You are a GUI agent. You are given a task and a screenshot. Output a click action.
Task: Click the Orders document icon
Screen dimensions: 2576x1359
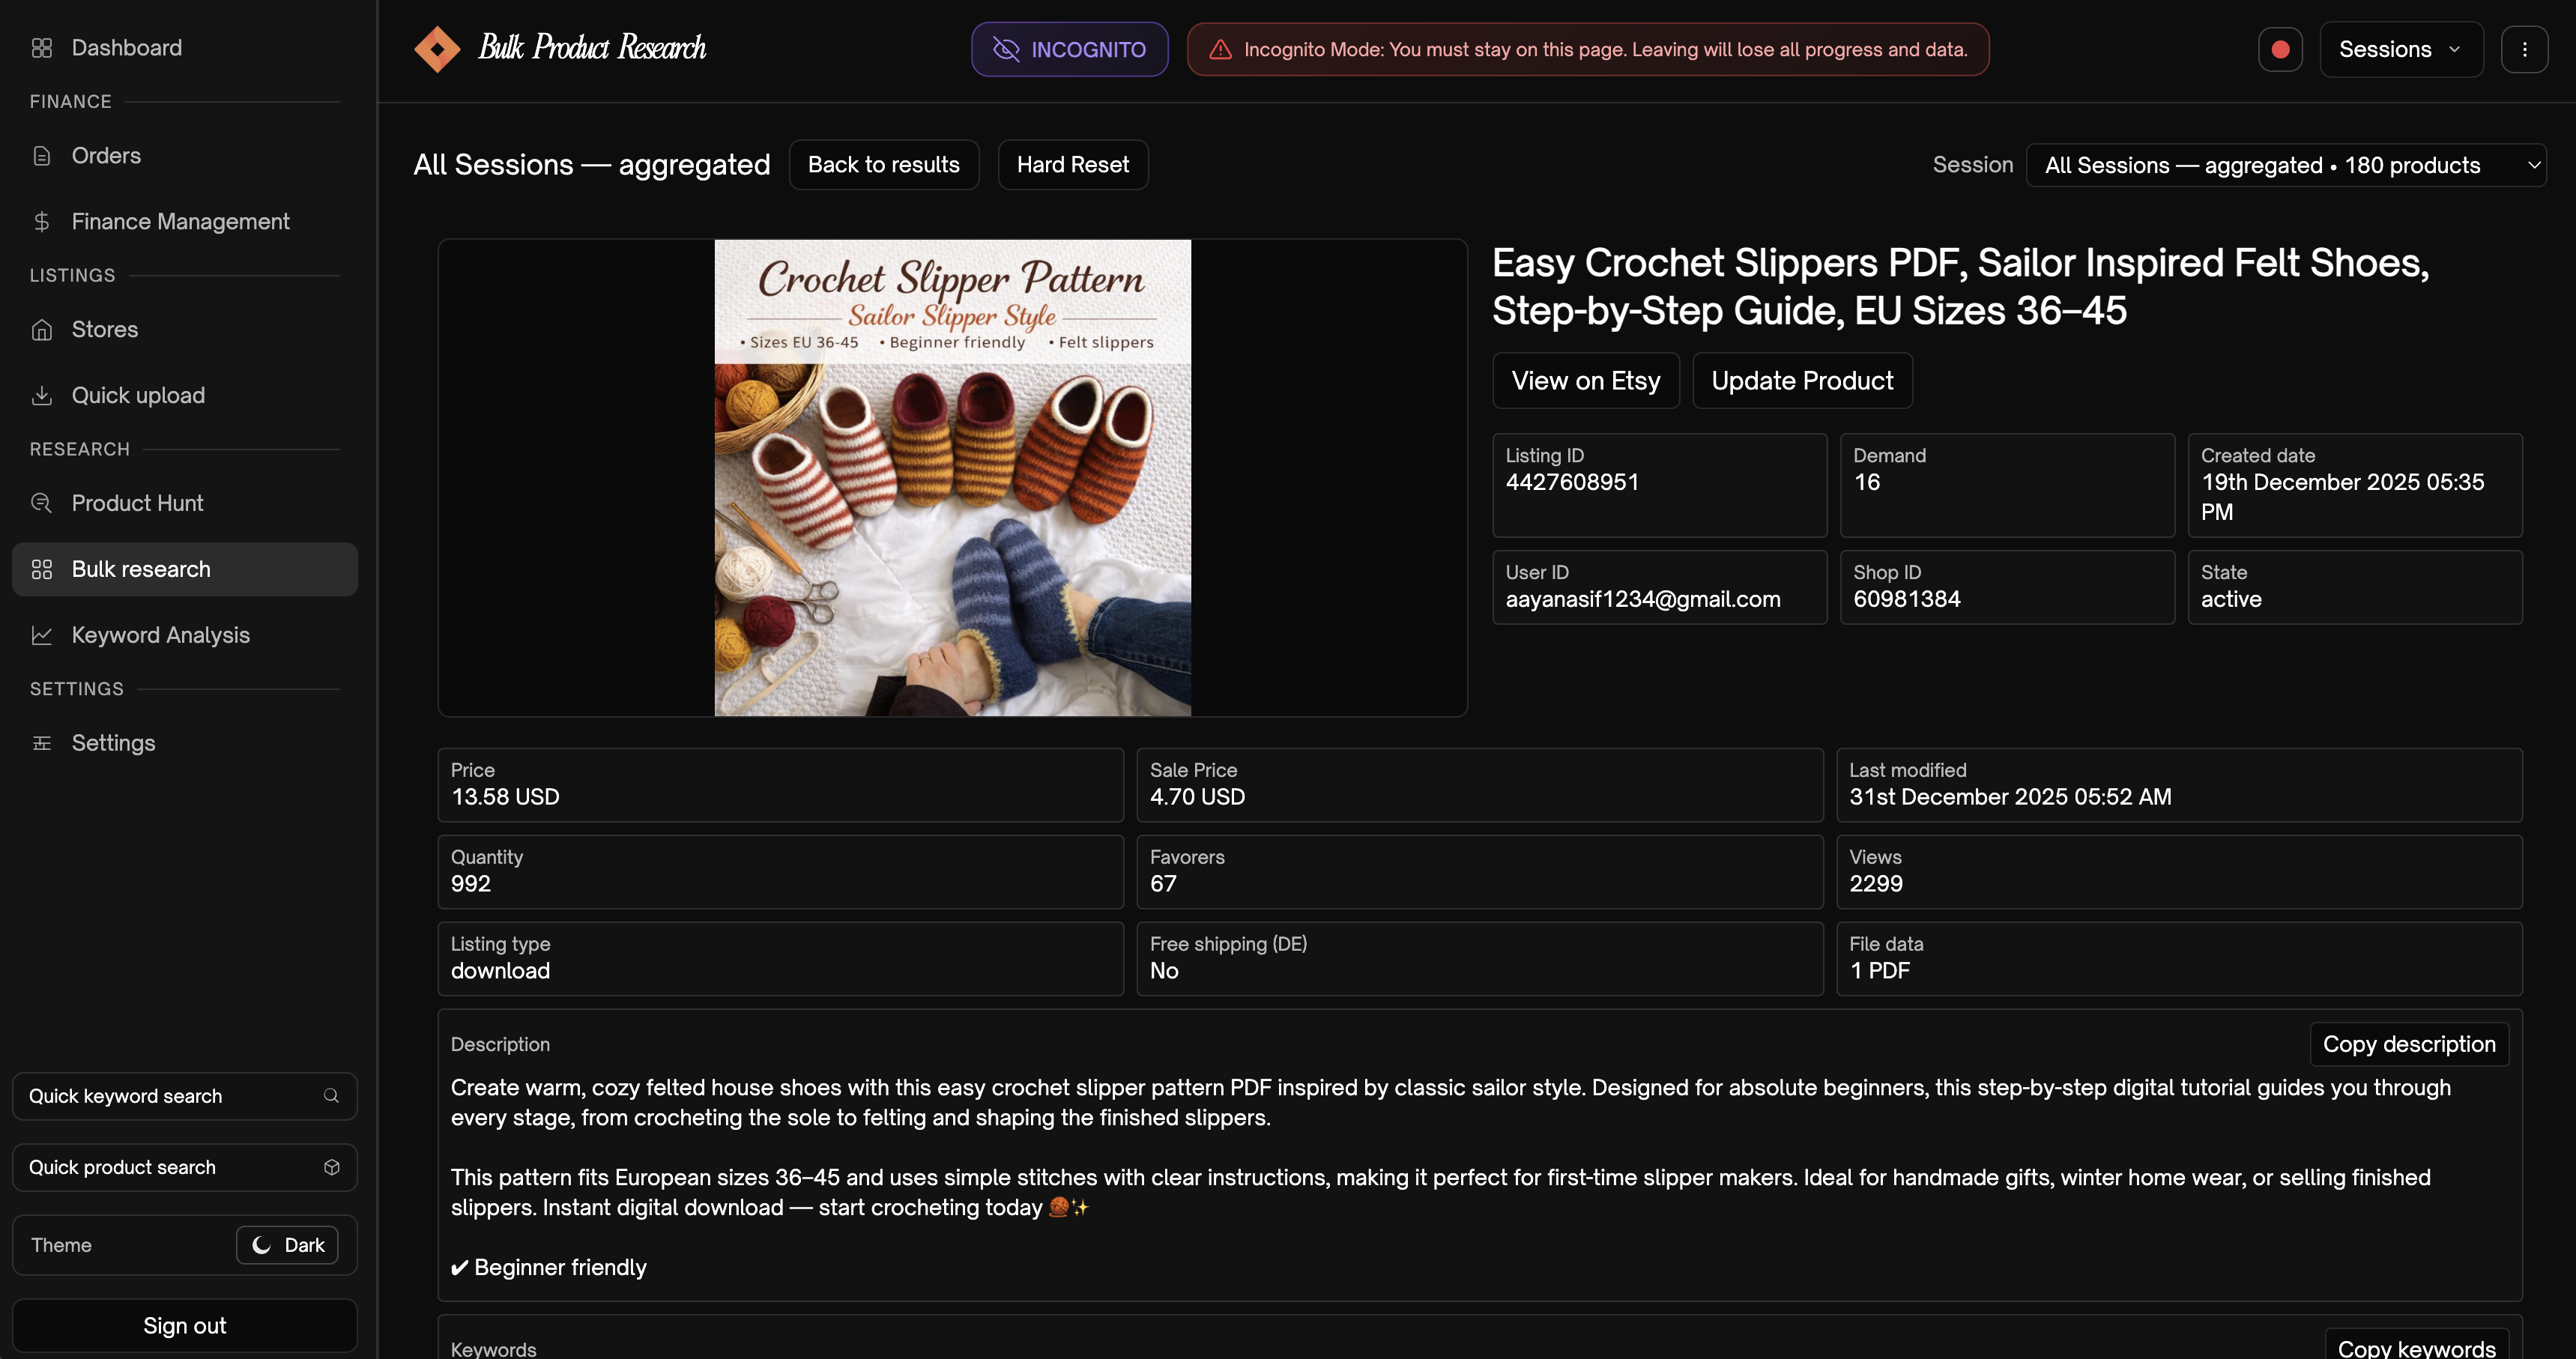click(x=41, y=156)
